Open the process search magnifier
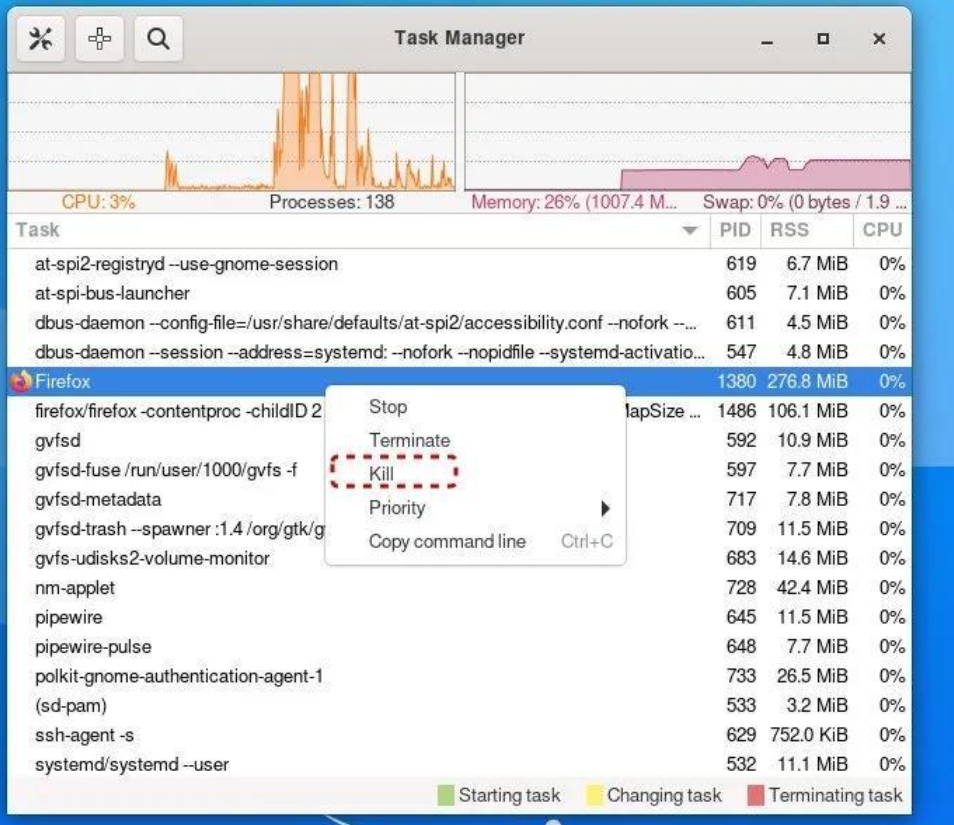Image resolution: width=954 pixels, height=825 pixels. [158, 39]
